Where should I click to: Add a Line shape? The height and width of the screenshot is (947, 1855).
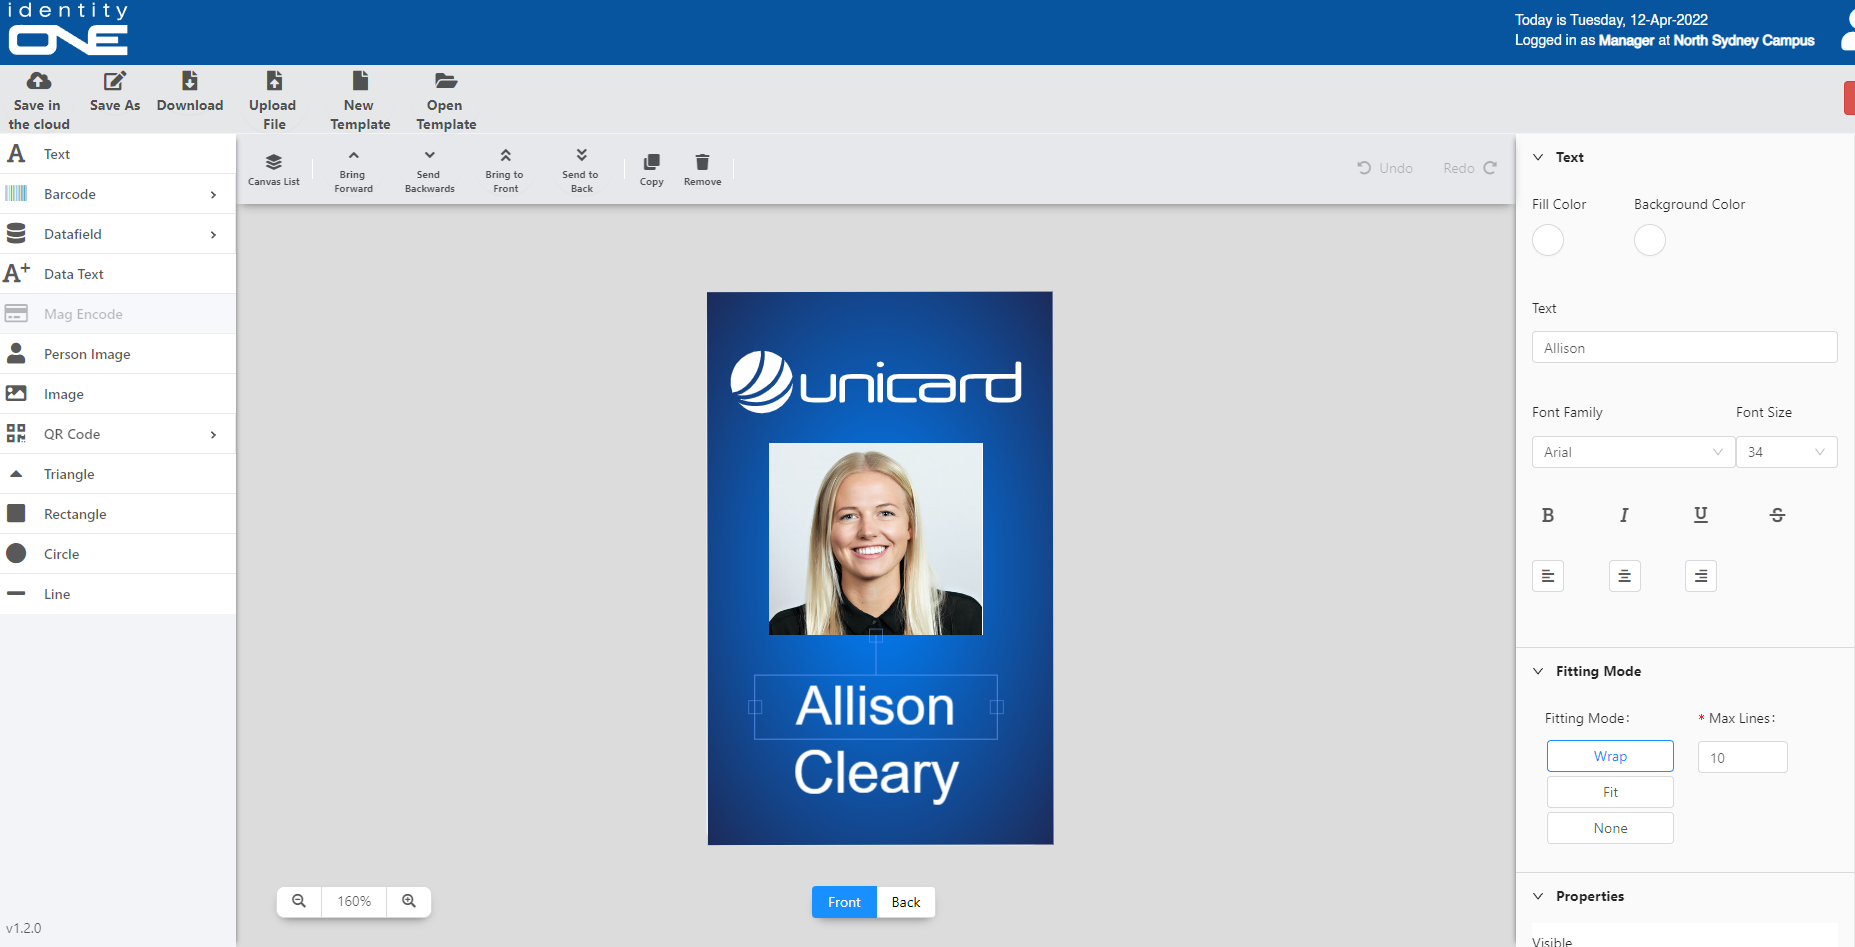click(x=118, y=594)
